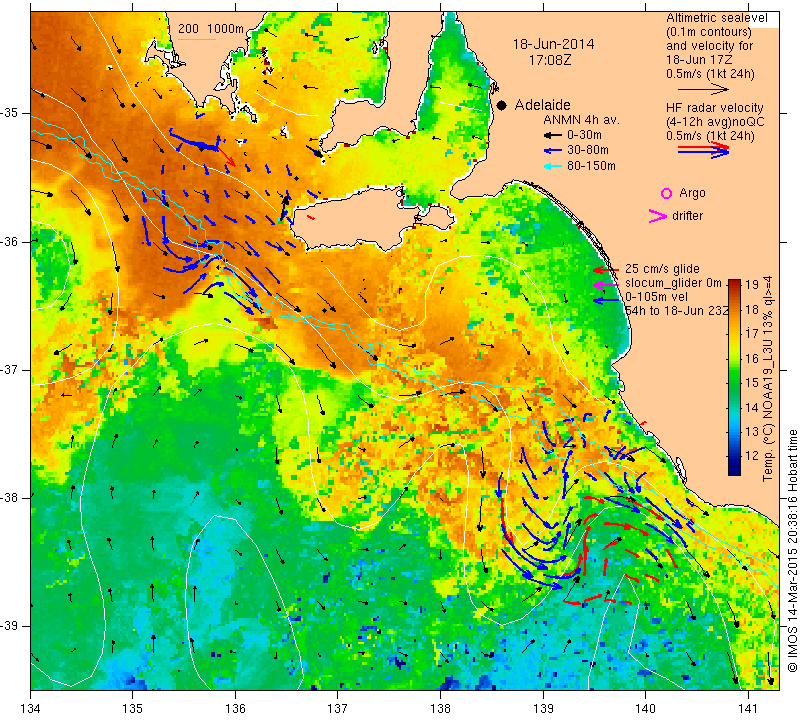This screenshot has width=800, height=720.
Task: Click the '30-80m' legend label
Action: click(588, 151)
